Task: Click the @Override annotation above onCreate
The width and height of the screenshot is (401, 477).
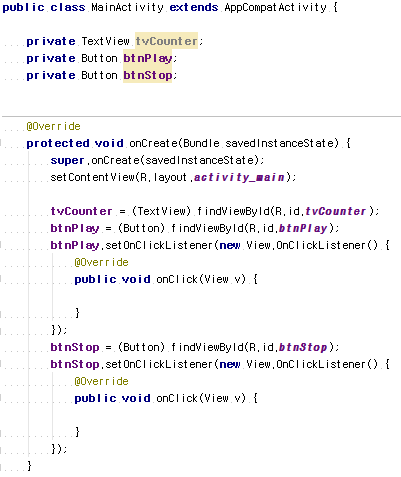Action: [54, 126]
